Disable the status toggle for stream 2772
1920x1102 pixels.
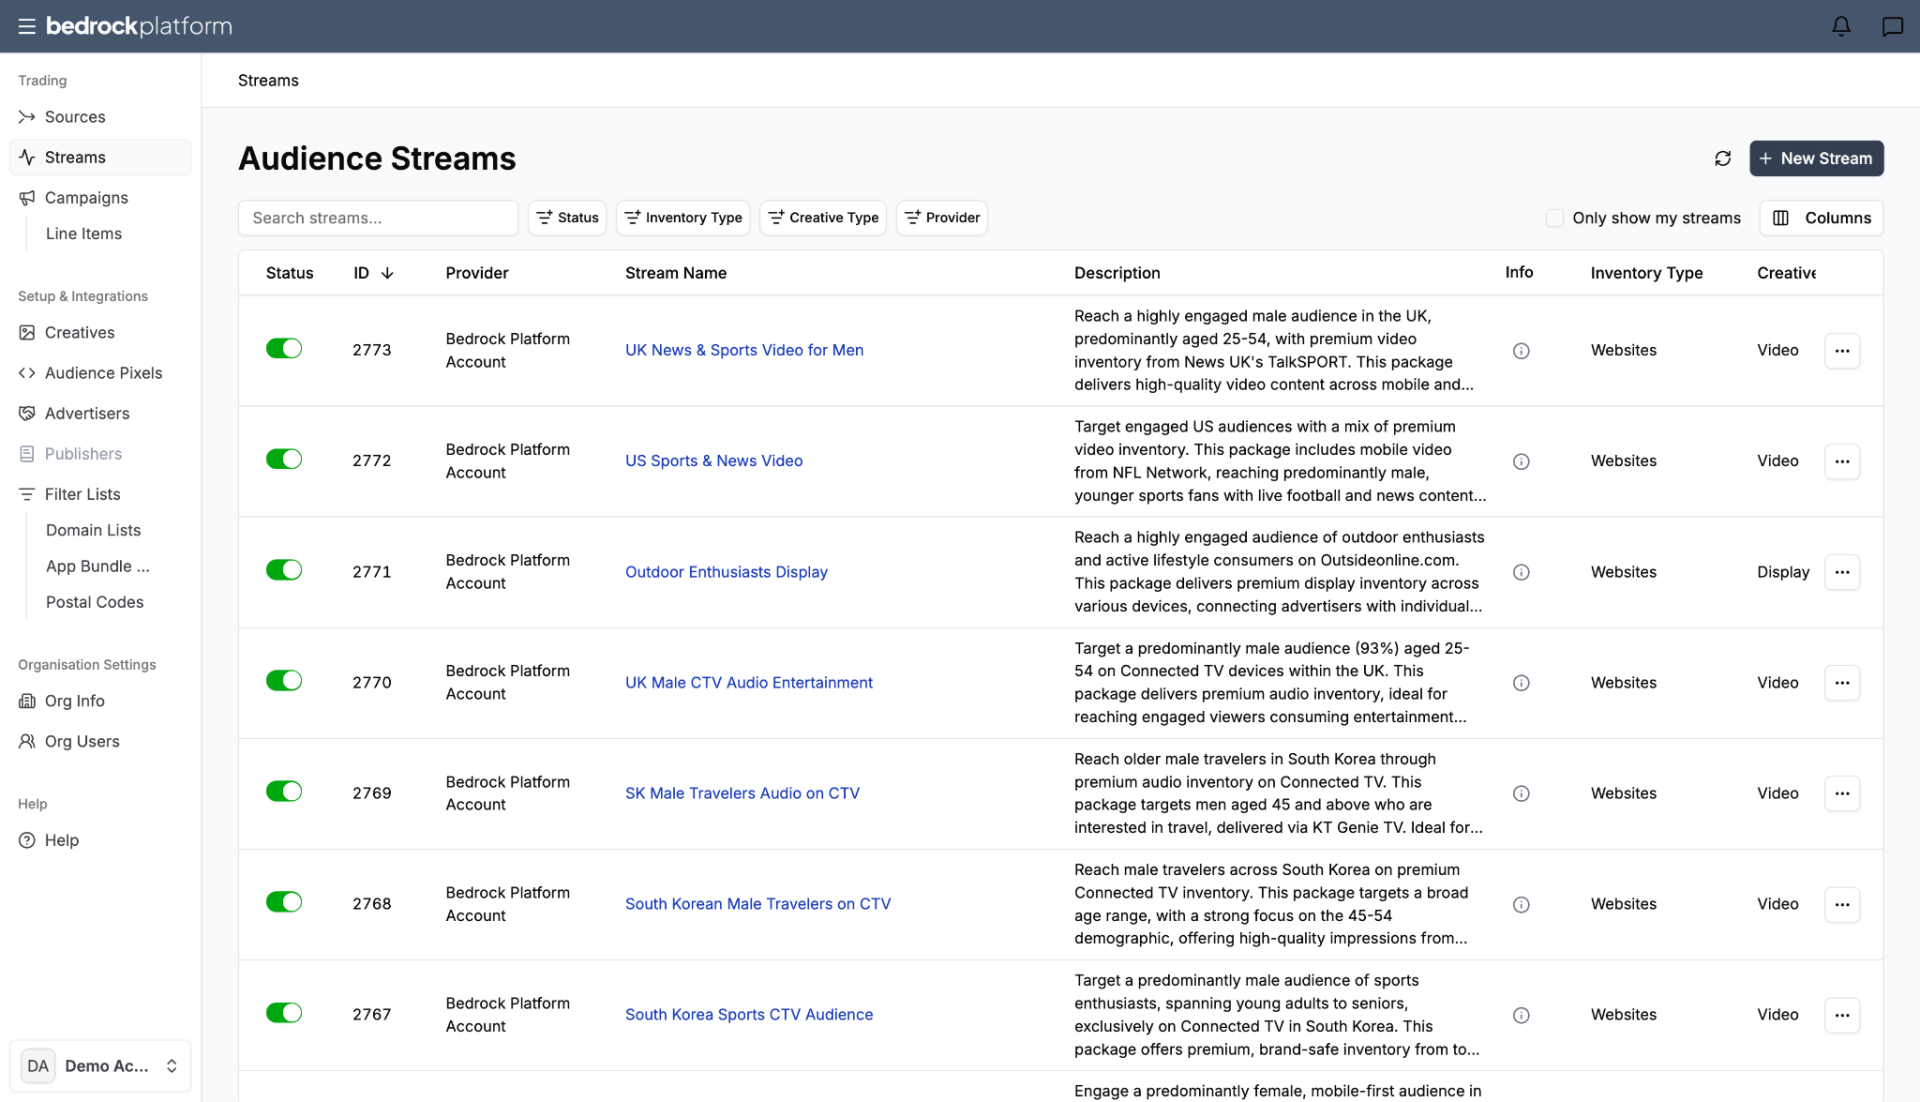click(x=284, y=459)
